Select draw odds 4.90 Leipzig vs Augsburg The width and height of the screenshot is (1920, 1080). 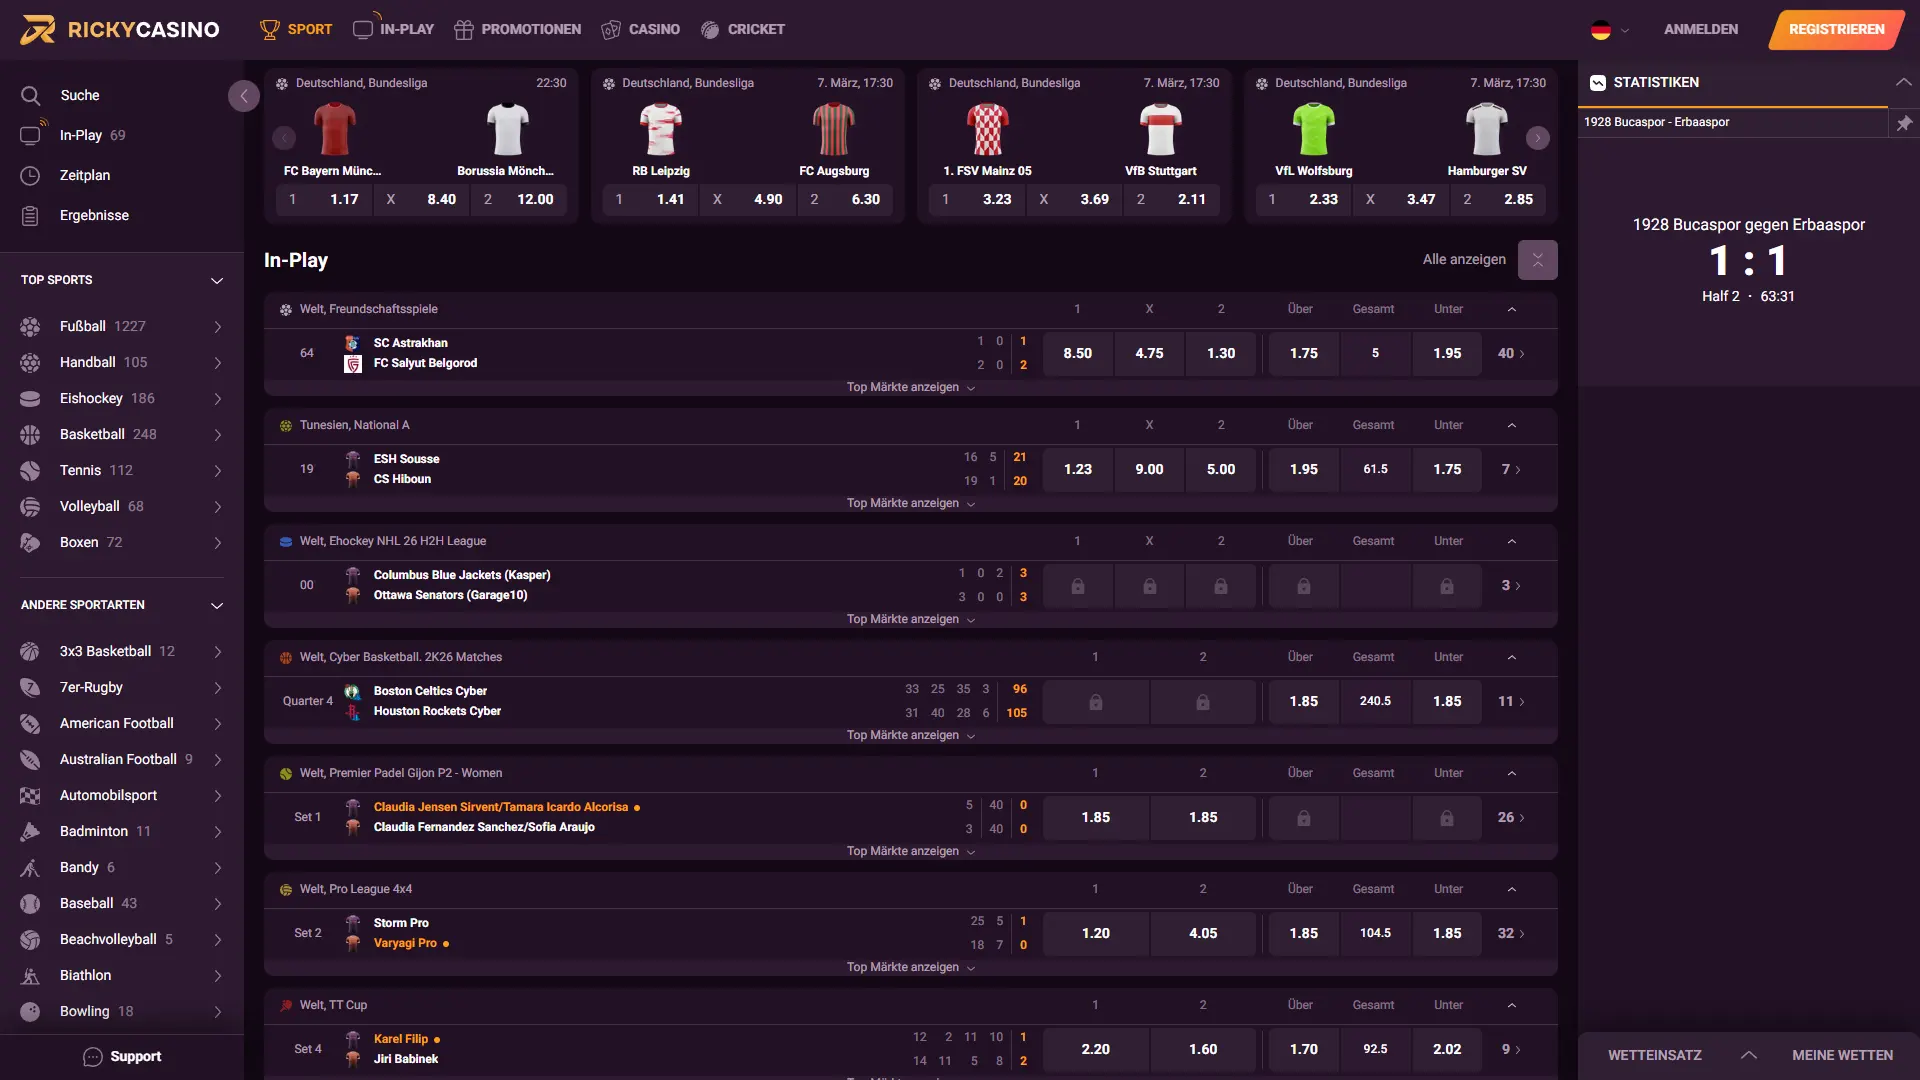click(x=748, y=199)
